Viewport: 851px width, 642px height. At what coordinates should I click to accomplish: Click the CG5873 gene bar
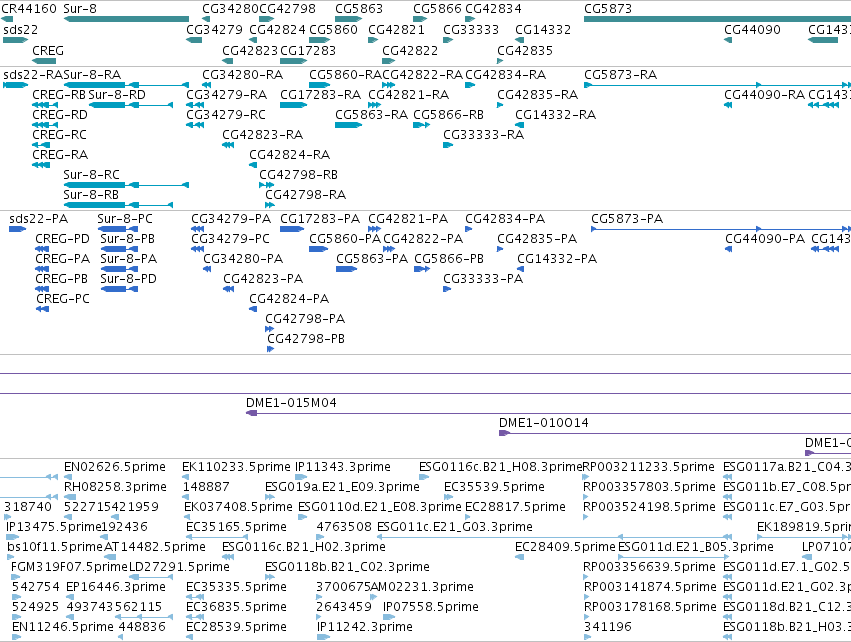tap(717, 19)
